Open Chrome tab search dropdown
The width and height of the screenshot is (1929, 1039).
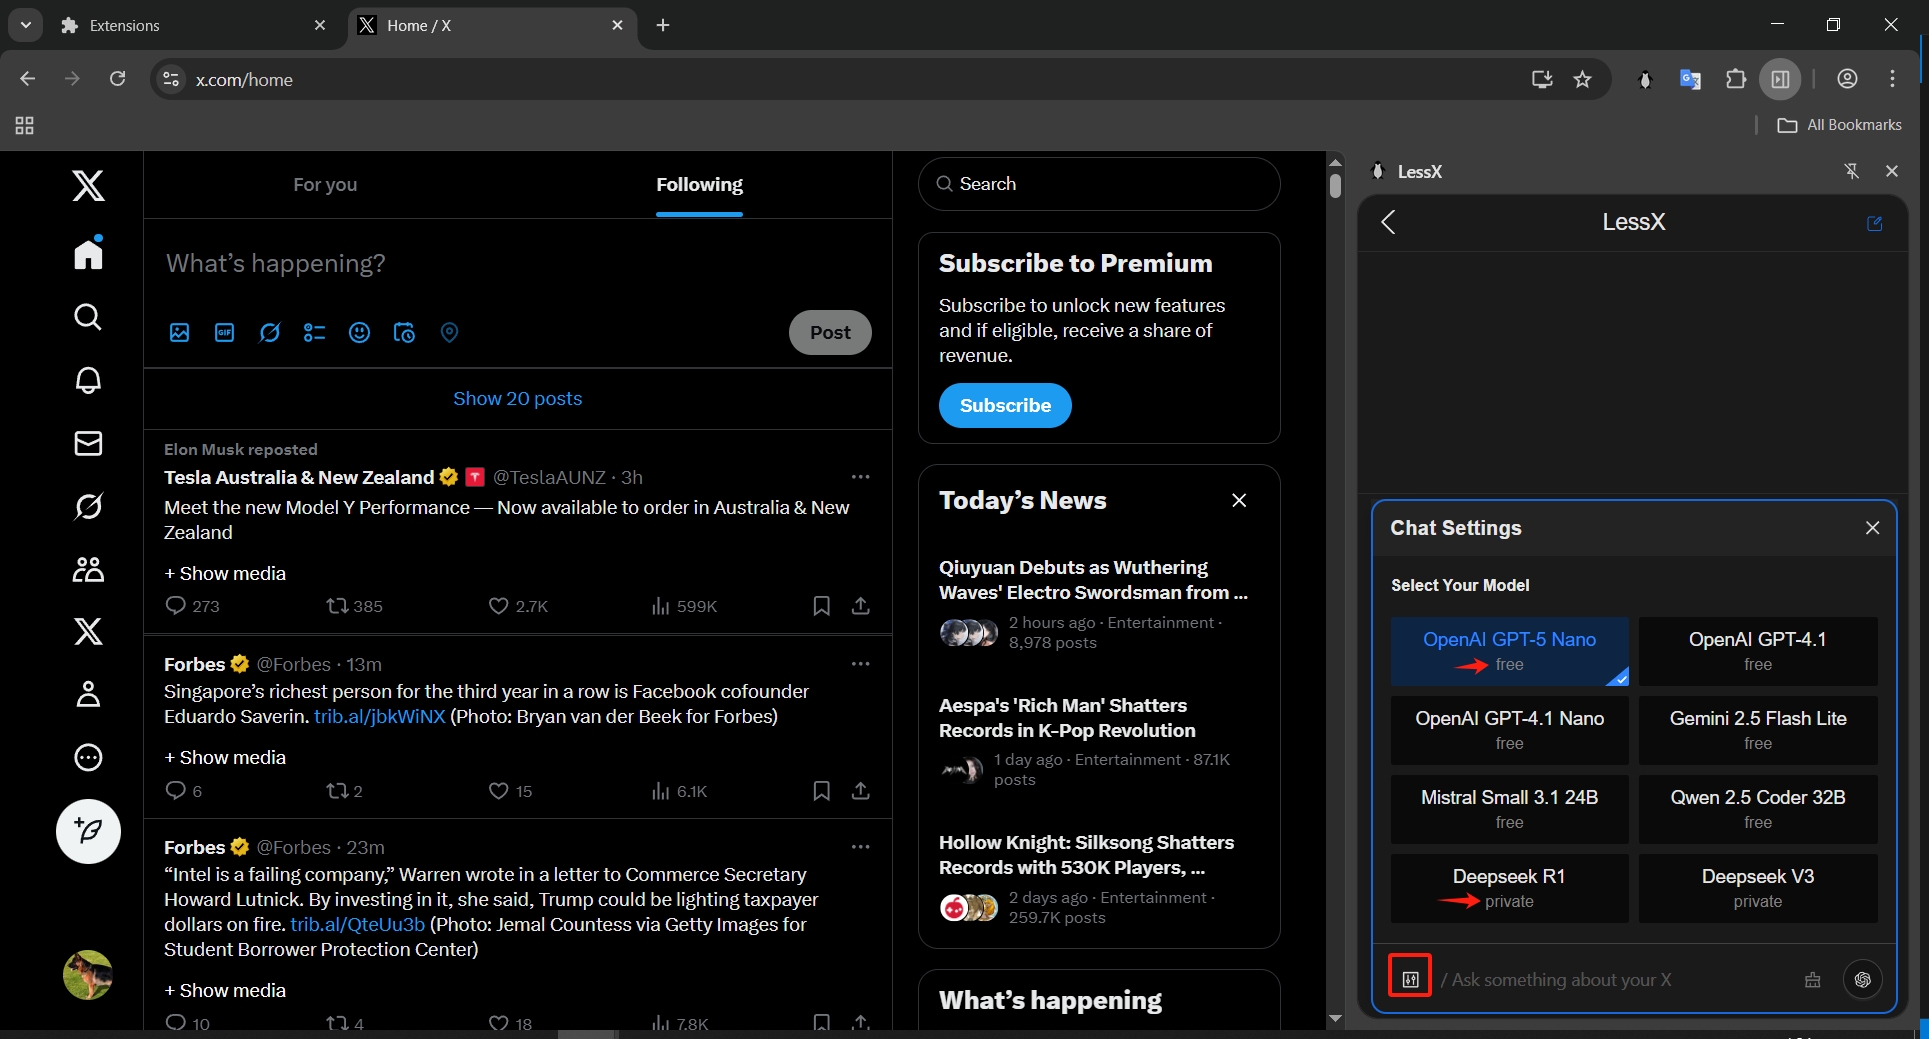pyautogui.click(x=25, y=25)
